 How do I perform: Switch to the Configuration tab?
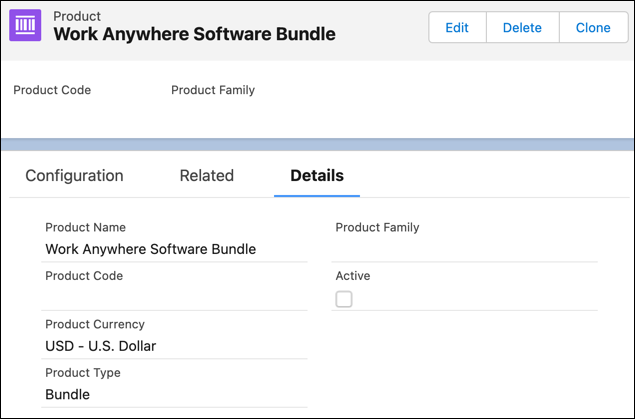coord(74,176)
